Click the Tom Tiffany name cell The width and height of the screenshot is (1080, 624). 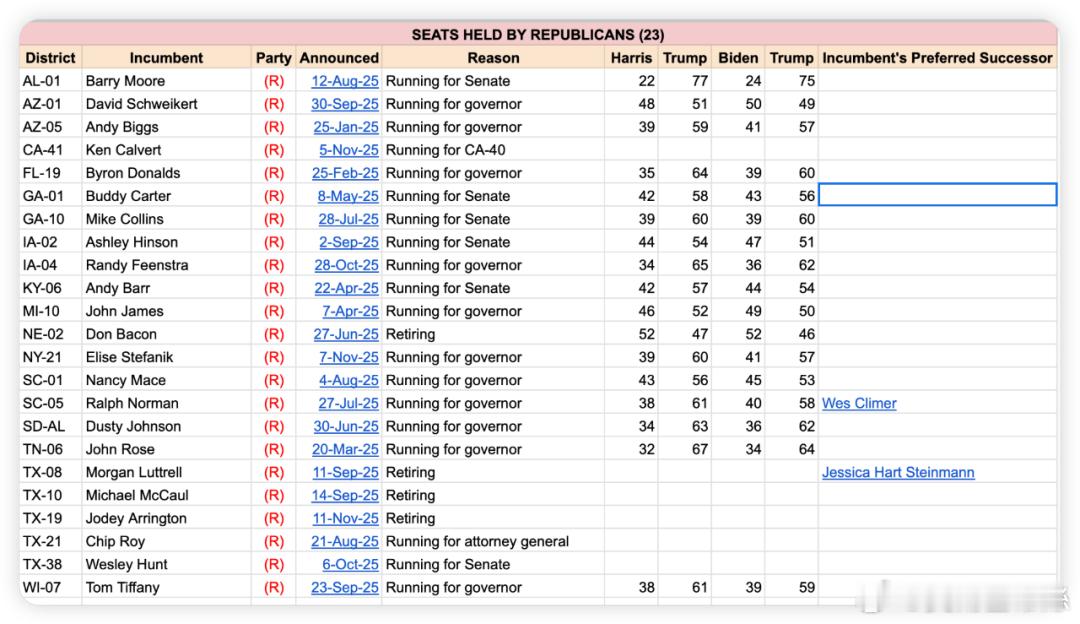[x=166, y=587]
